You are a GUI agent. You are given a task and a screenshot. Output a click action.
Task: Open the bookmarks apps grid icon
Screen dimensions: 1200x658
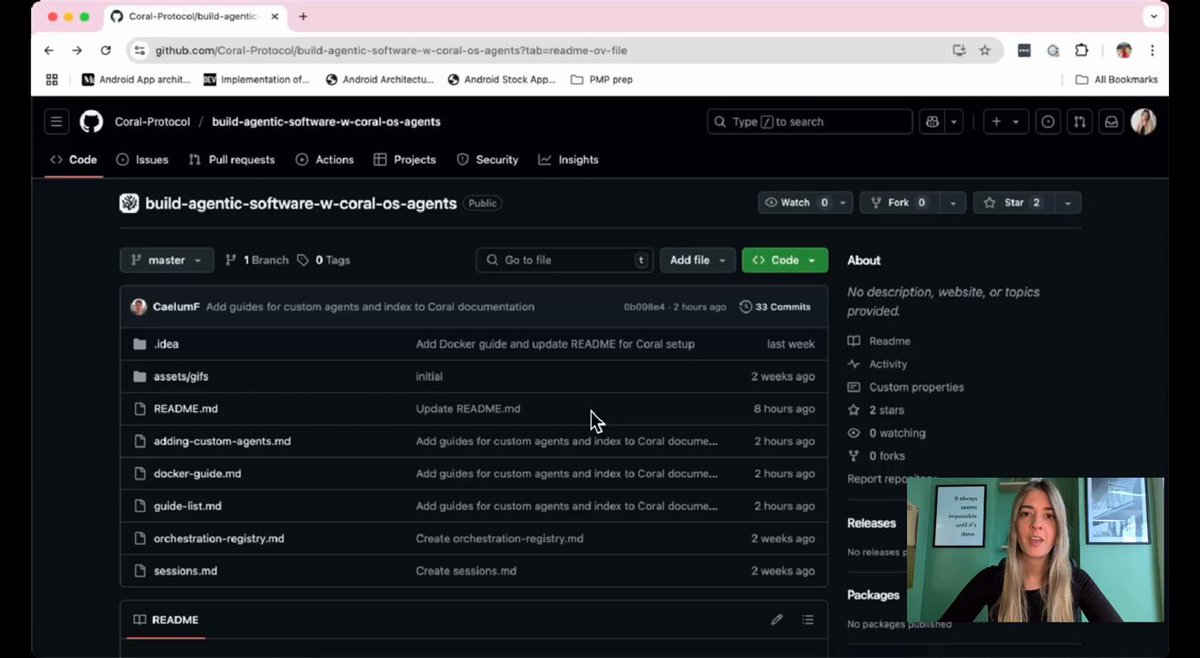click(52, 79)
